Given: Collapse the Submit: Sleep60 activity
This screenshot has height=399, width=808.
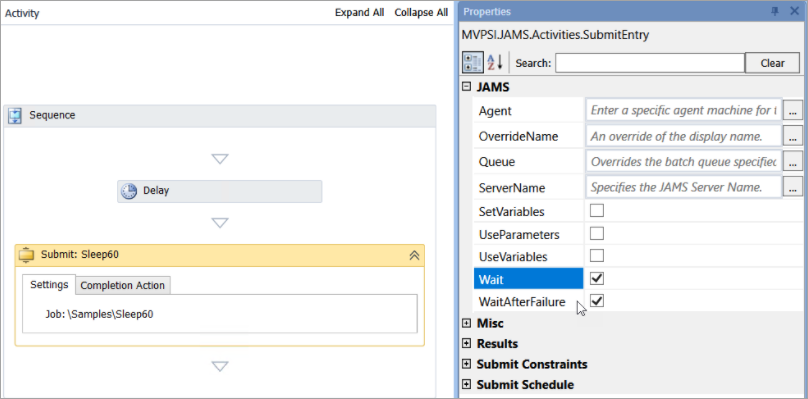Looking at the screenshot, I should pyautogui.click(x=414, y=255).
